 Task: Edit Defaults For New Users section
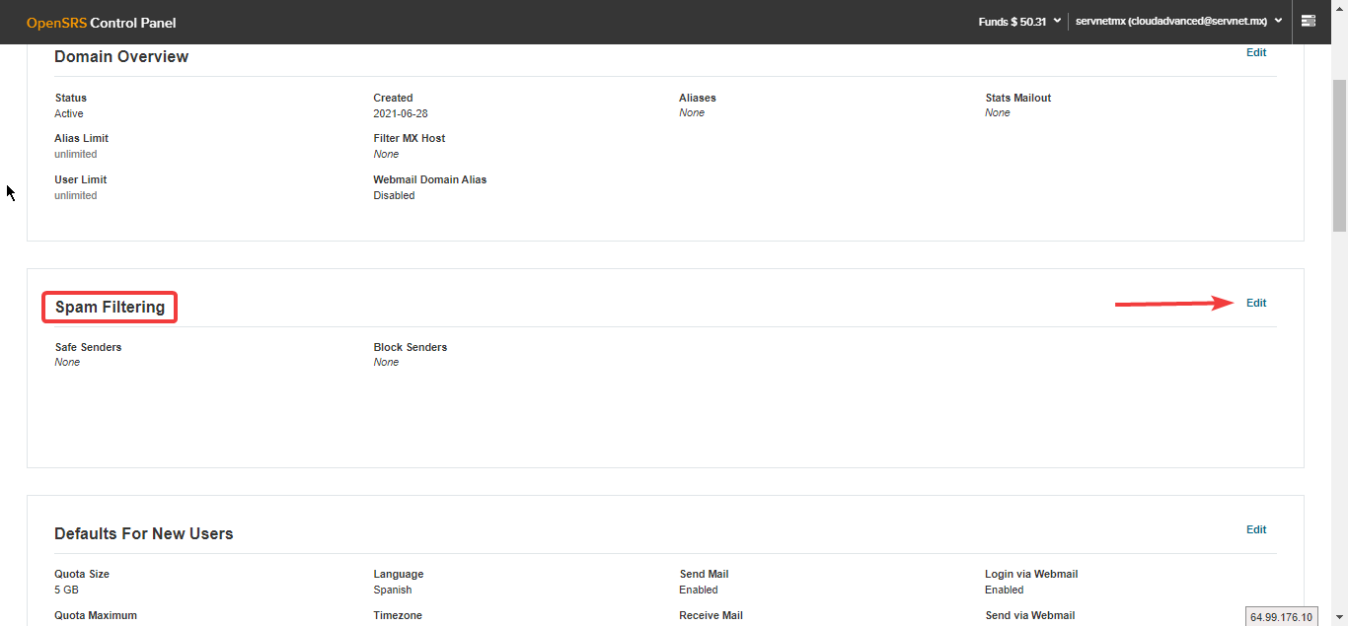pyautogui.click(x=1256, y=530)
